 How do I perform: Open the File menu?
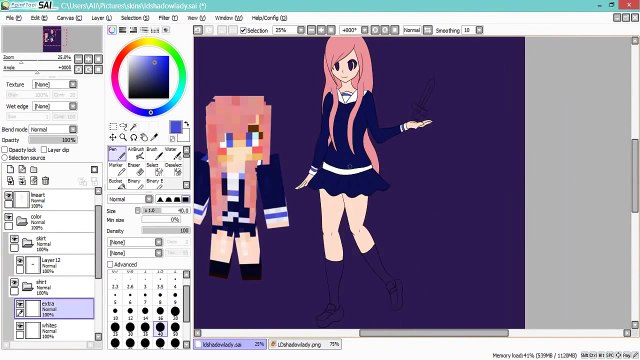13,18
